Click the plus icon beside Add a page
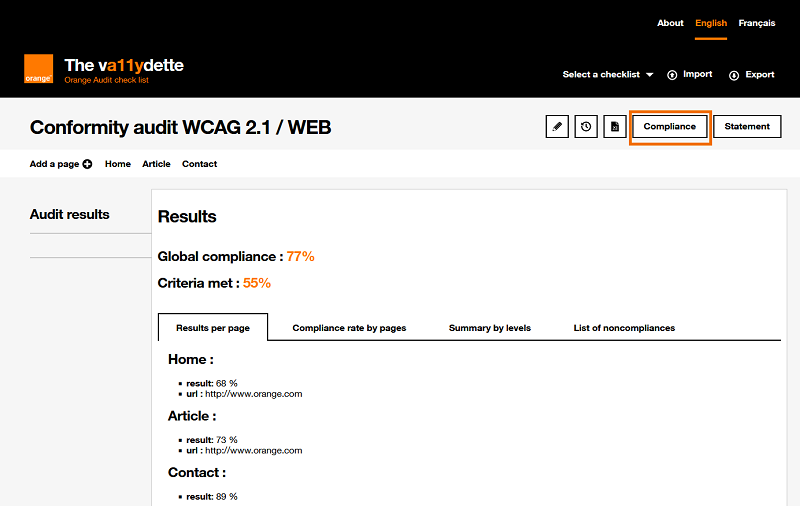This screenshot has width=800, height=506. coord(88,164)
